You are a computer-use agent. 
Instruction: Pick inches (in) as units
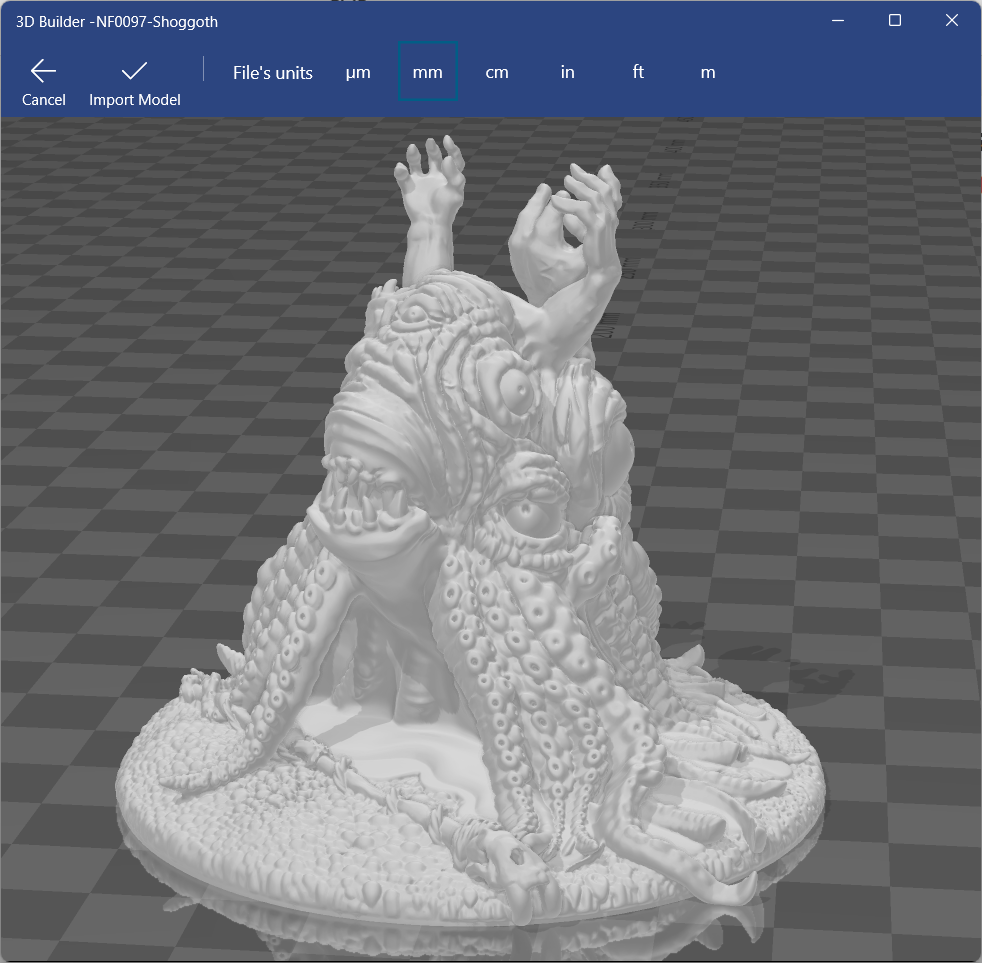click(x=567, y=72)
